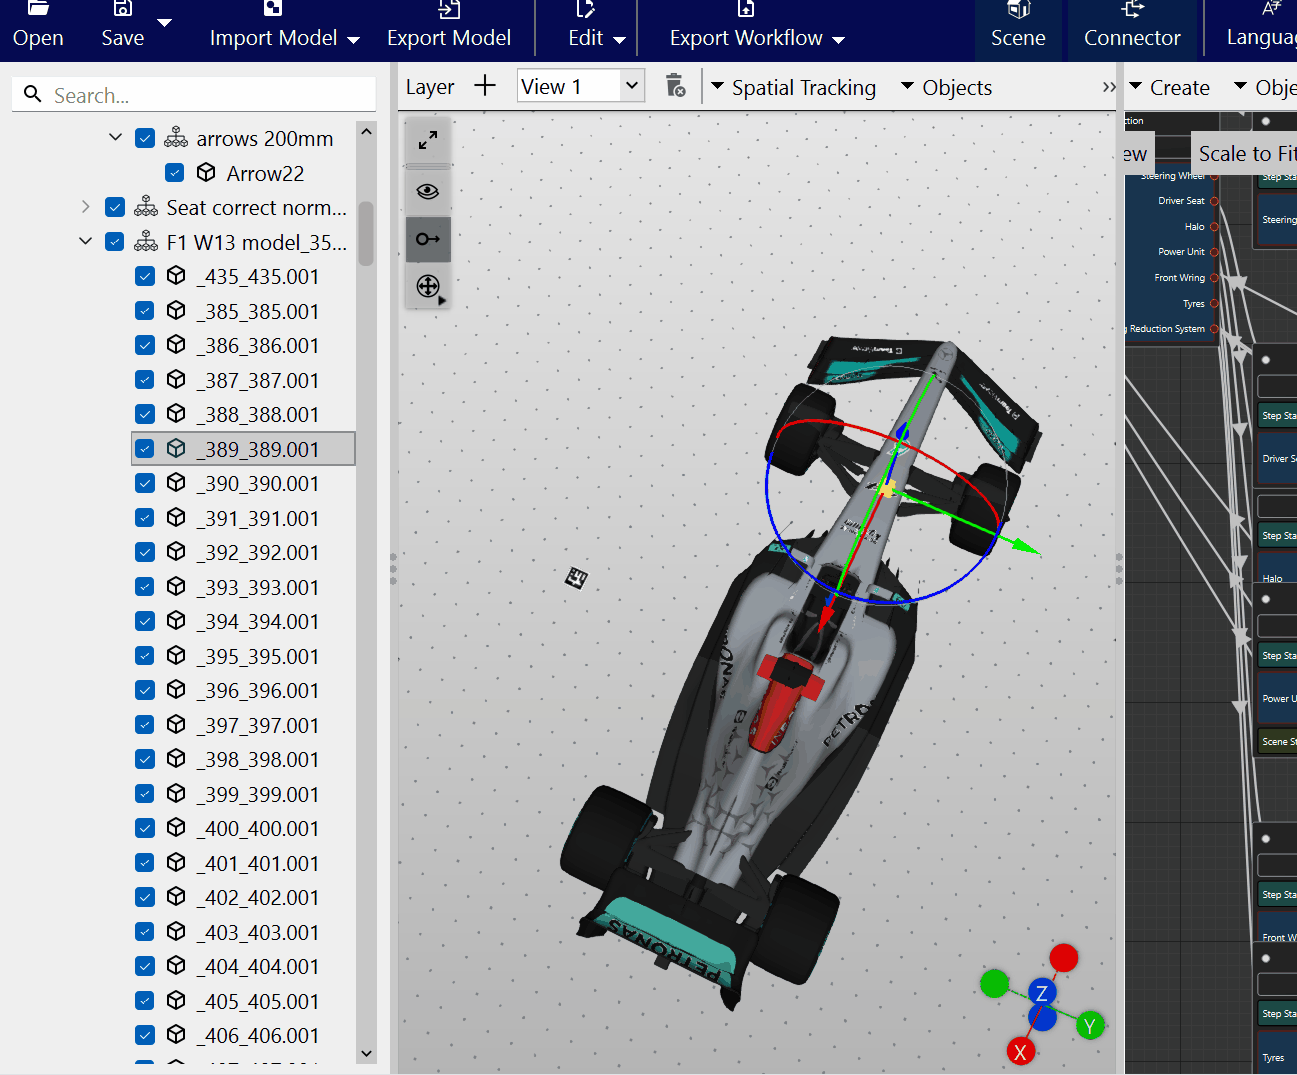The height and width of the screenshot is (1075, 1297).
Task: Open the Save options dropdown arrow
Action: [x=165, y=23]
